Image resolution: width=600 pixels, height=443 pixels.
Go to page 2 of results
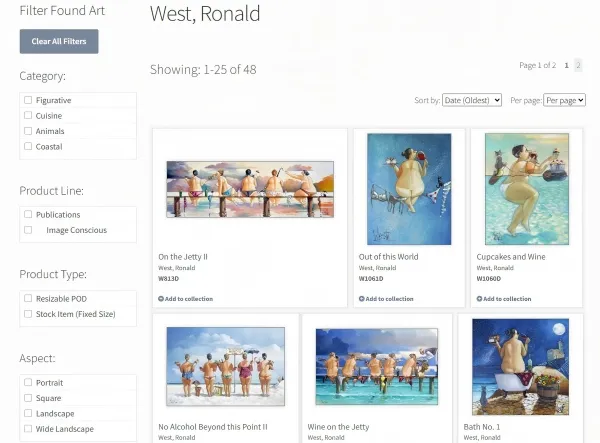coord(578,65)
